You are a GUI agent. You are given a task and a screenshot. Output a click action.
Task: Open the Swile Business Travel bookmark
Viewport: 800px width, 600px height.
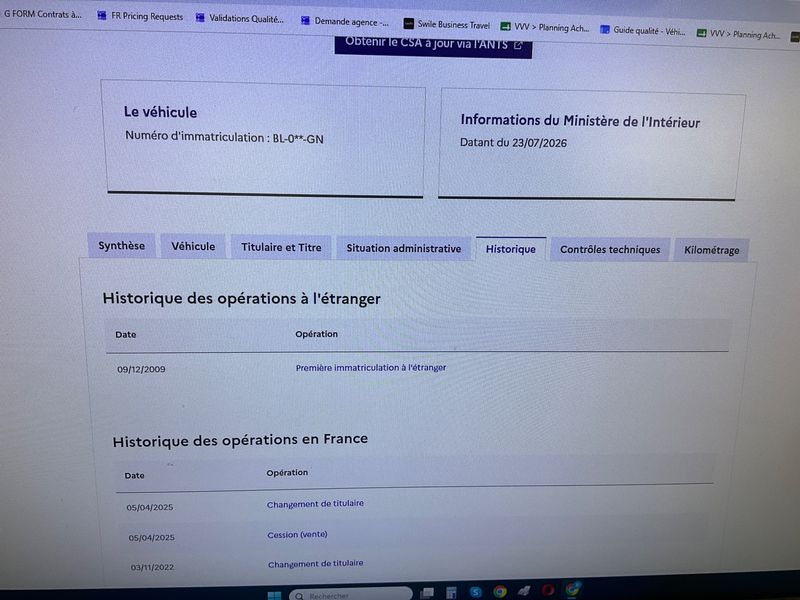[x=446, y=24]
